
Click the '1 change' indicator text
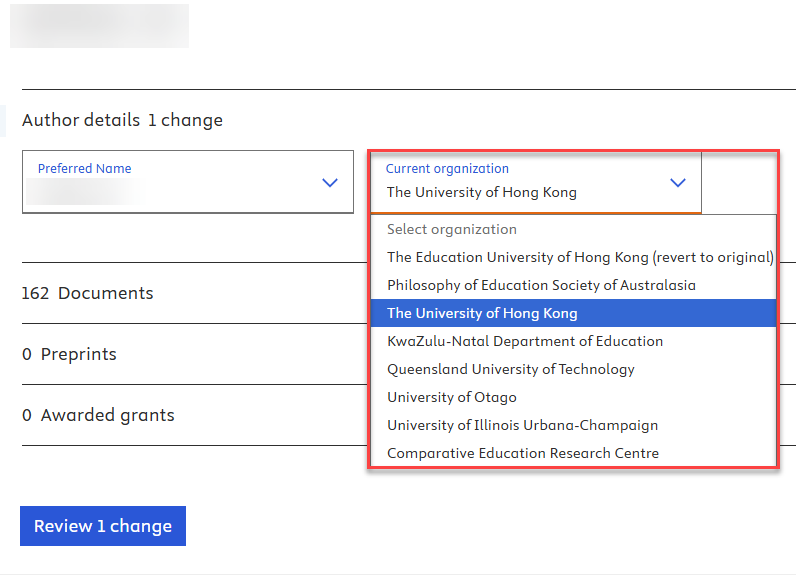pos(185,120)
